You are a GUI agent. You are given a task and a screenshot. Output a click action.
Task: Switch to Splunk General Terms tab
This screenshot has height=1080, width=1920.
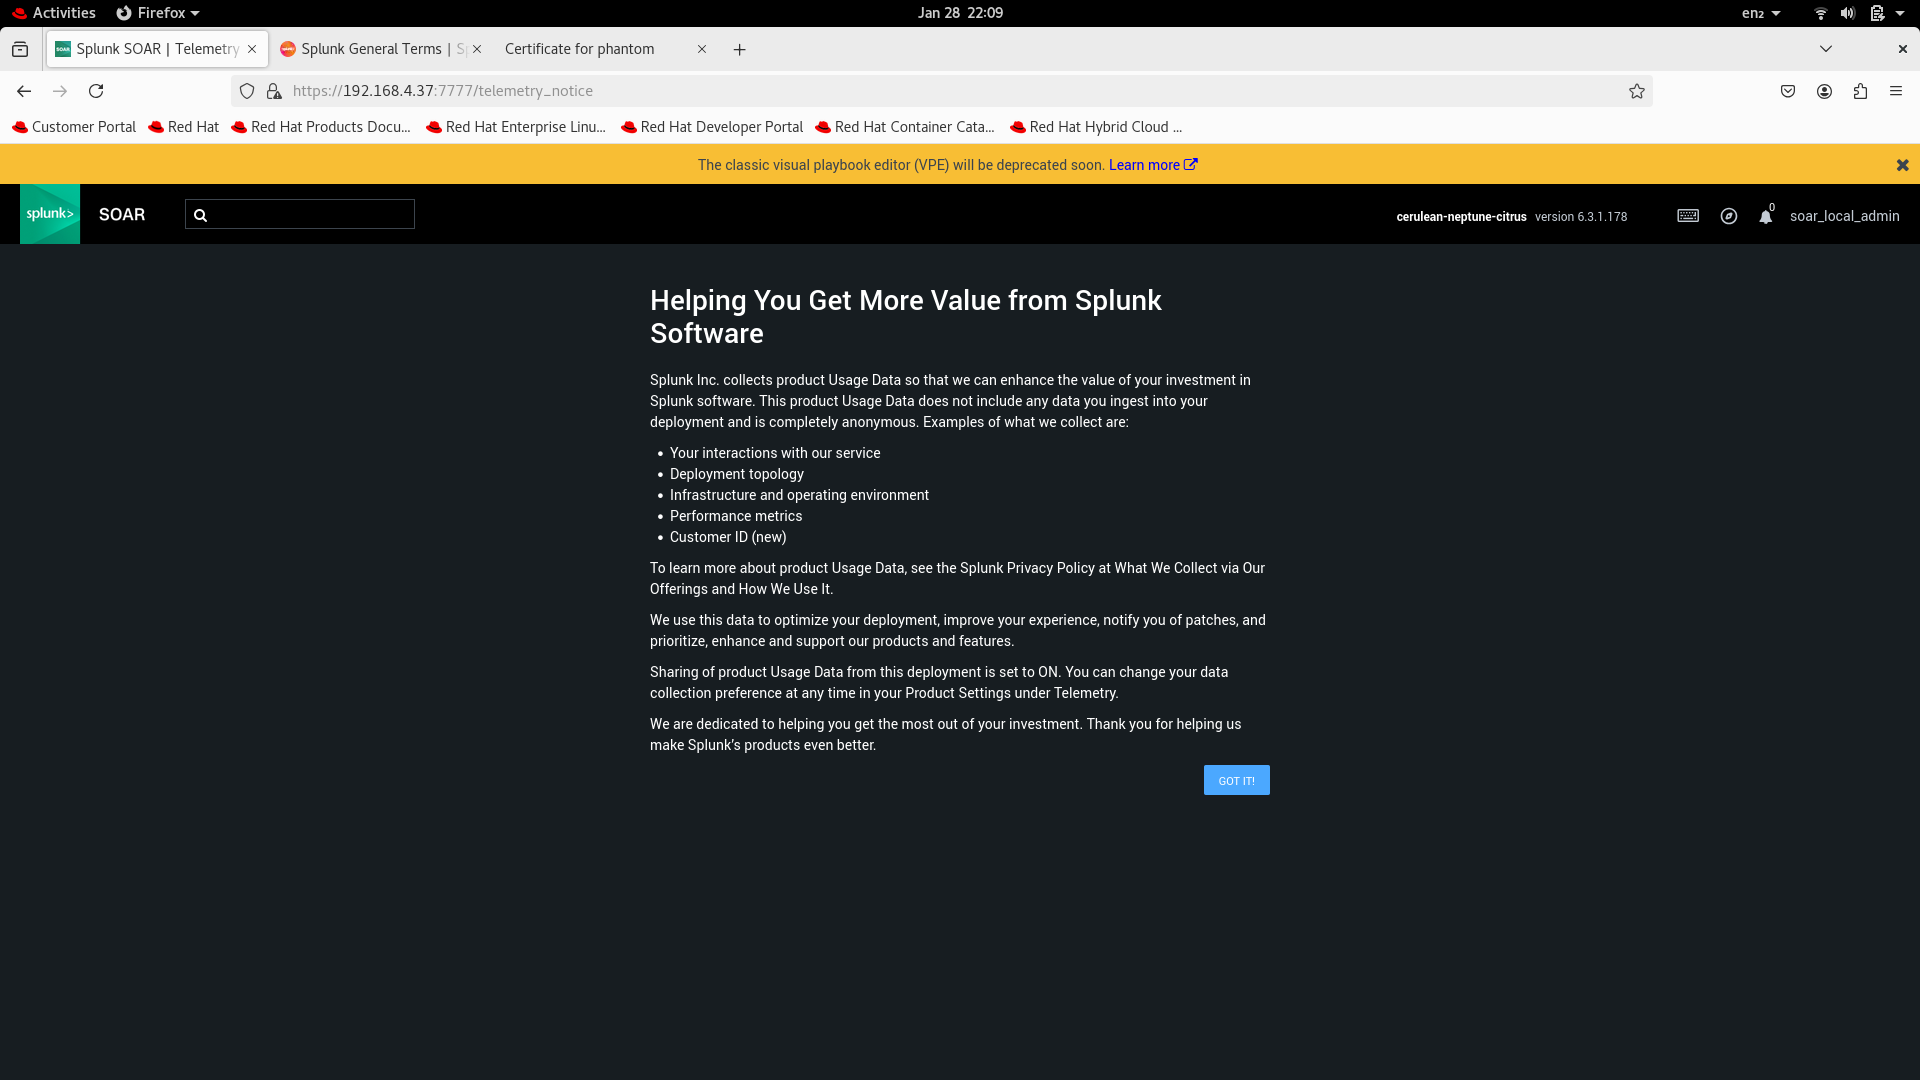[372, 49]
